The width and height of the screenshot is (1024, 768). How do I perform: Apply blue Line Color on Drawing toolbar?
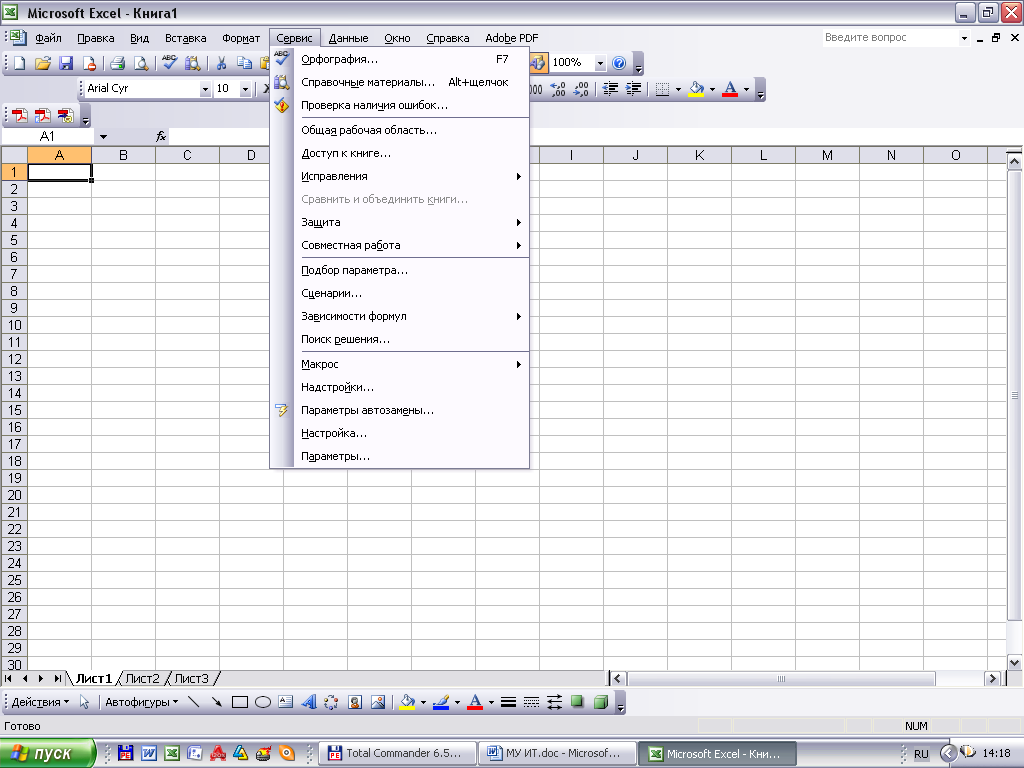(x=441, y=702)
